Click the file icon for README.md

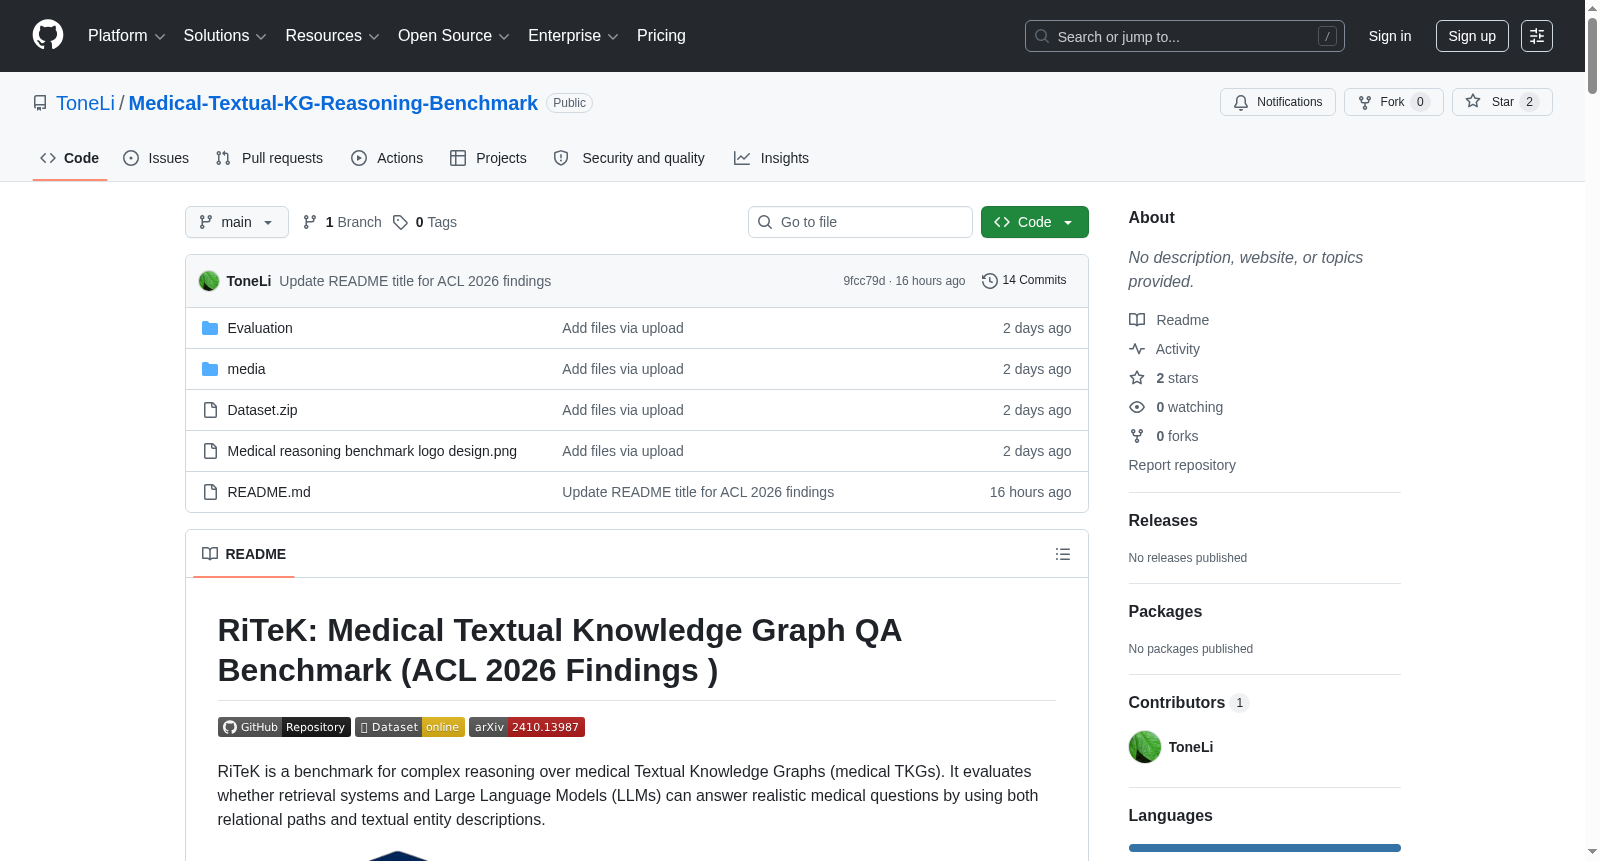click(210, 492)
